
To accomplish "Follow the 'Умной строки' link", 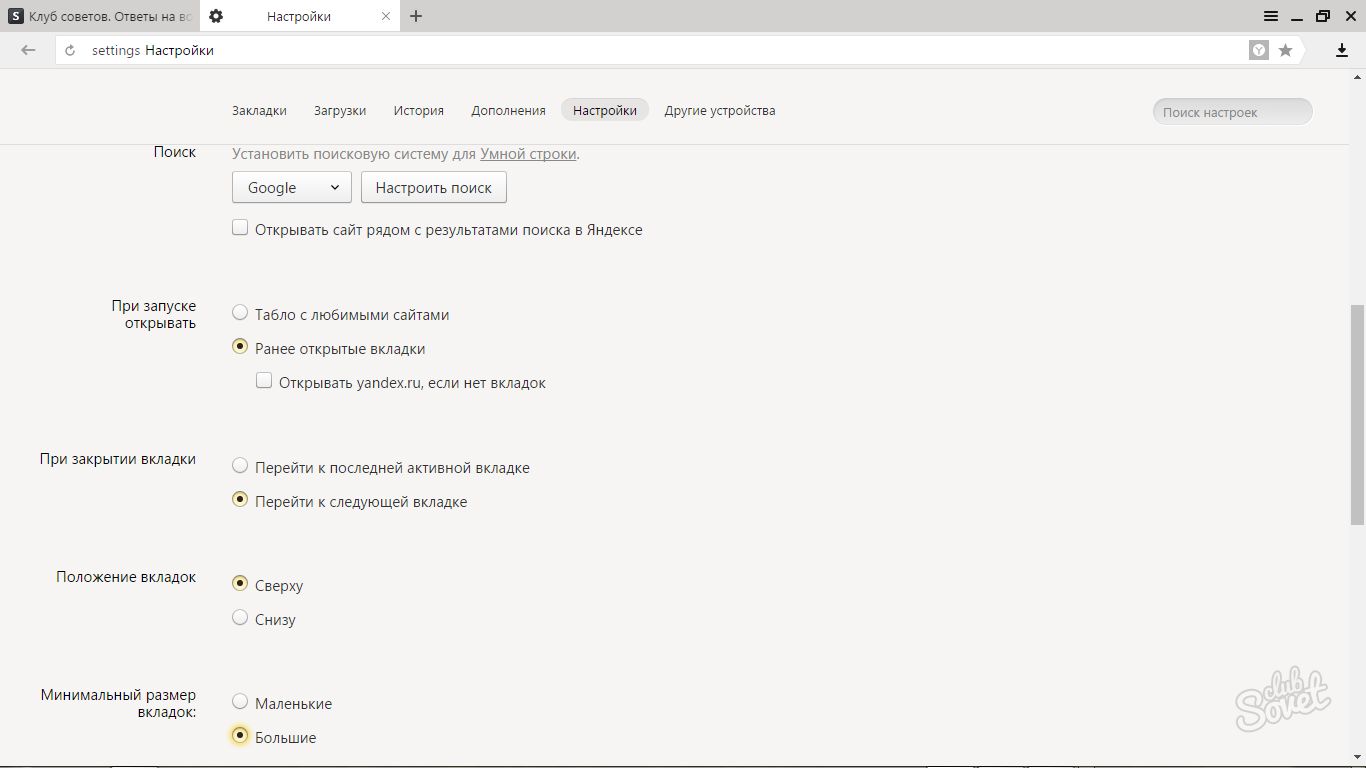I will coord(528,154).
